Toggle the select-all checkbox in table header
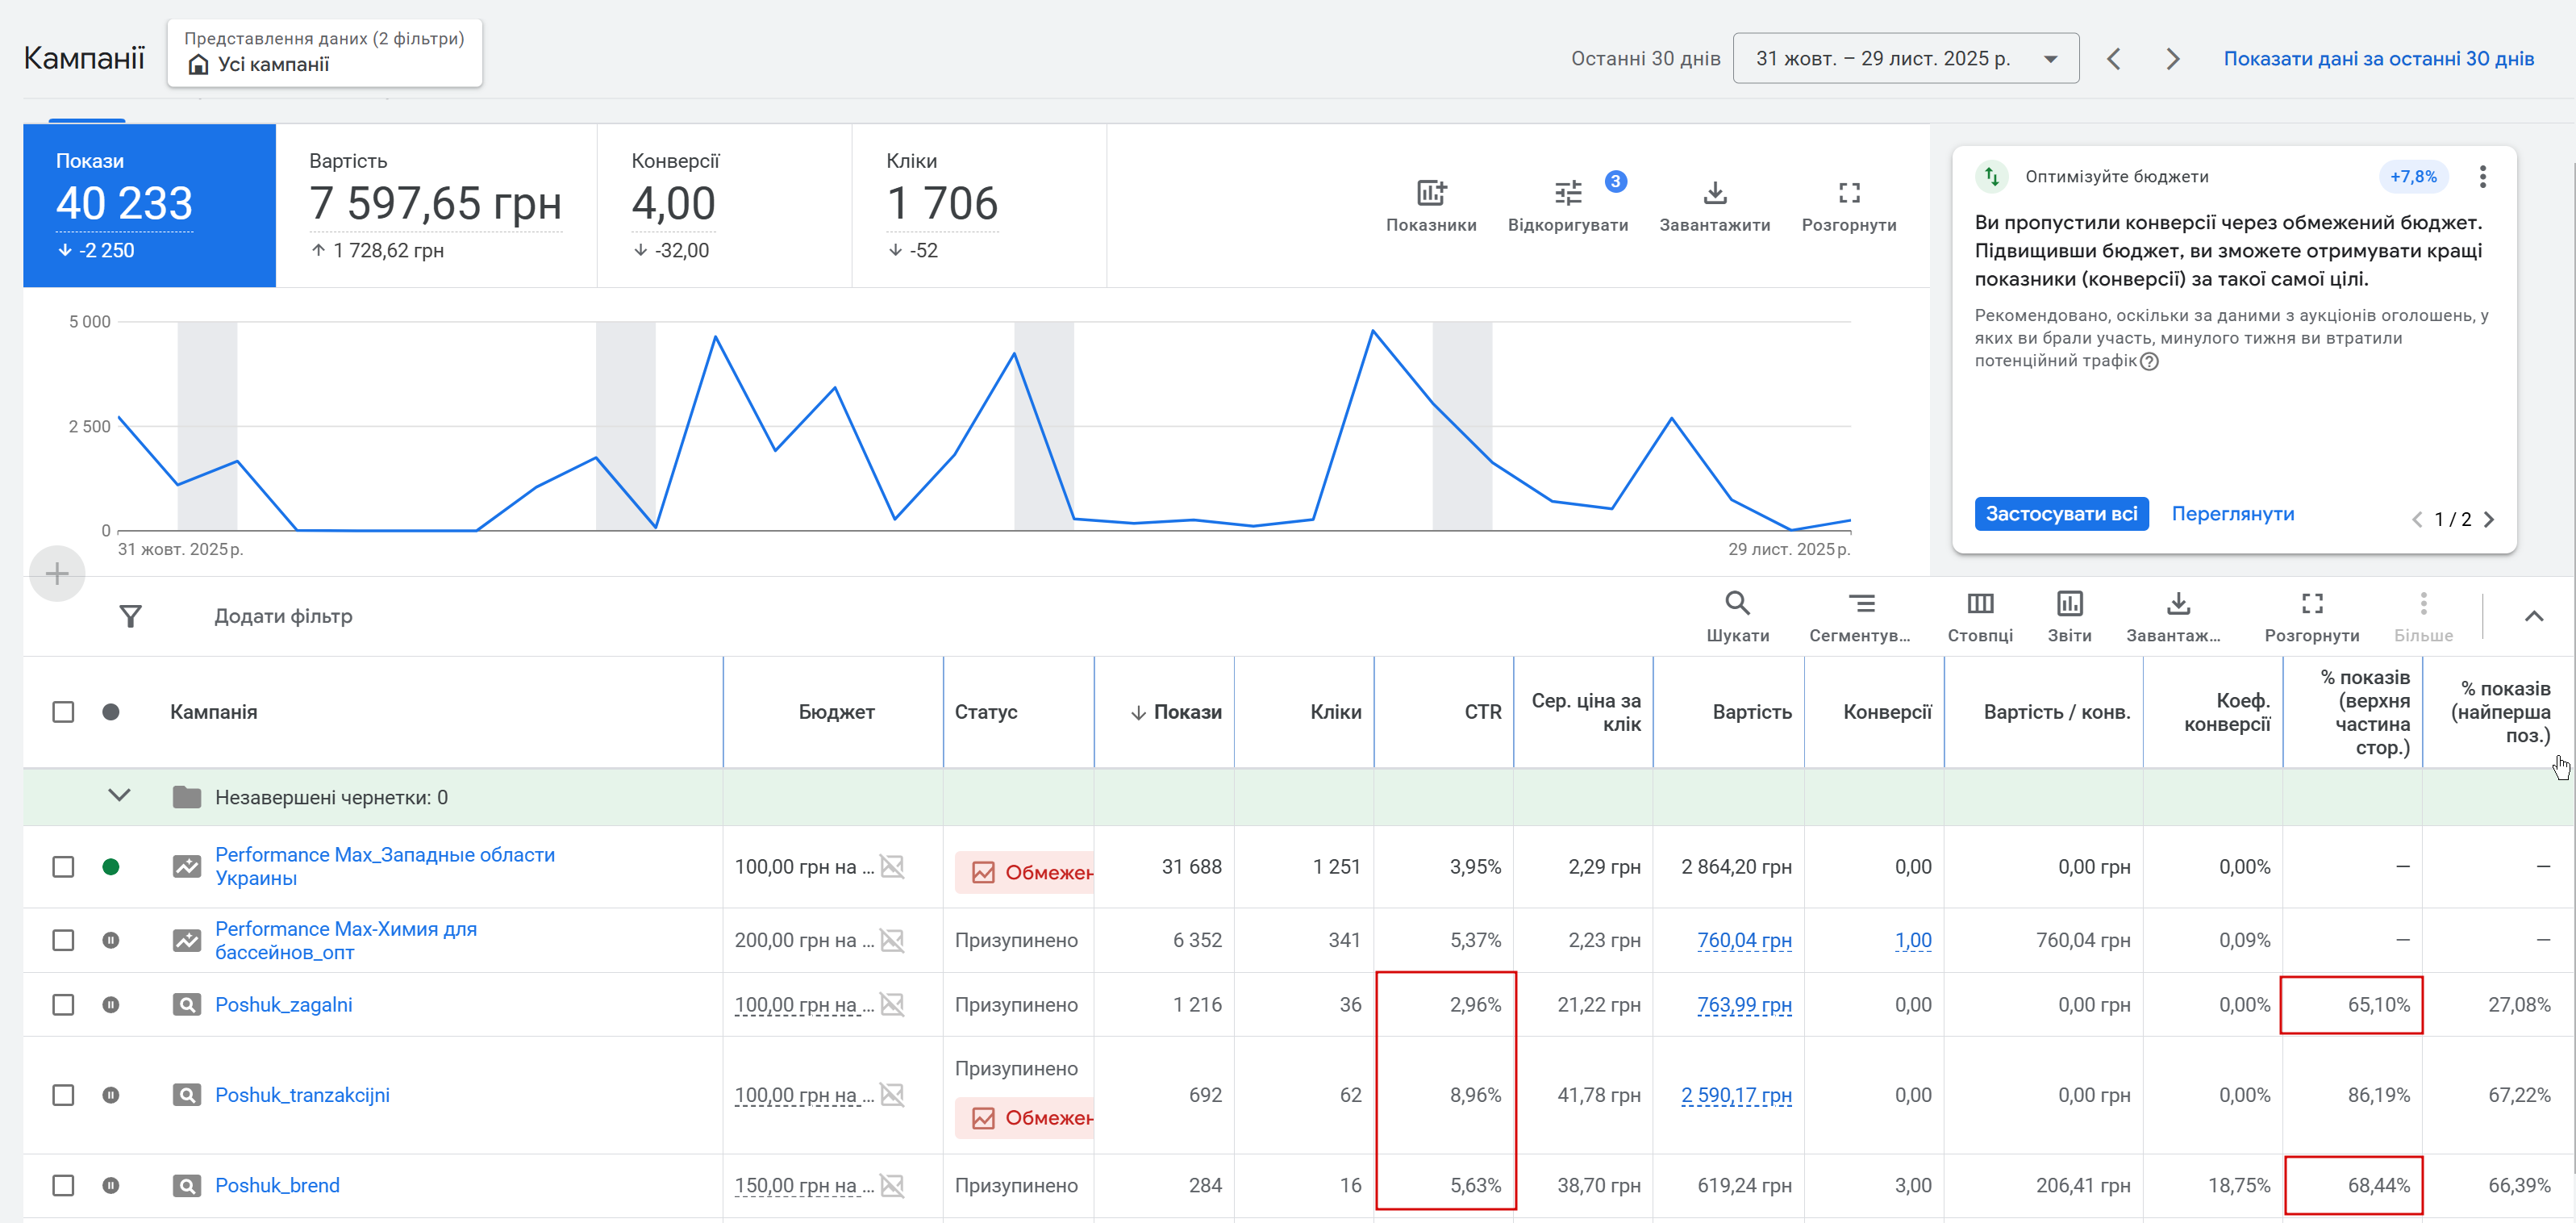2576x1223 pixels. point(63,712)
